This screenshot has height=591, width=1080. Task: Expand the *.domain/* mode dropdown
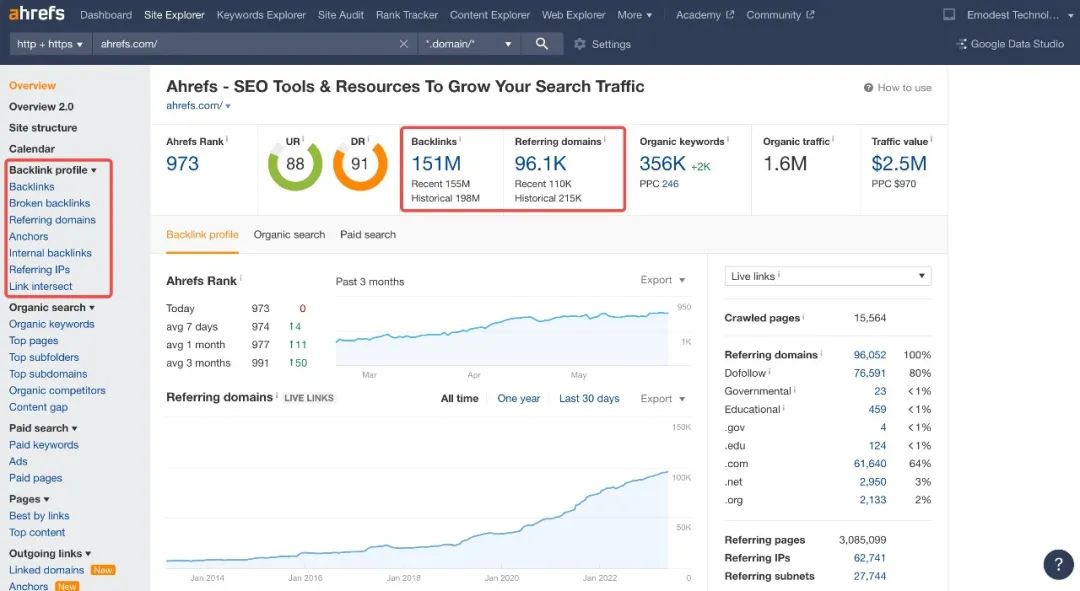click(x=469, y=44)
